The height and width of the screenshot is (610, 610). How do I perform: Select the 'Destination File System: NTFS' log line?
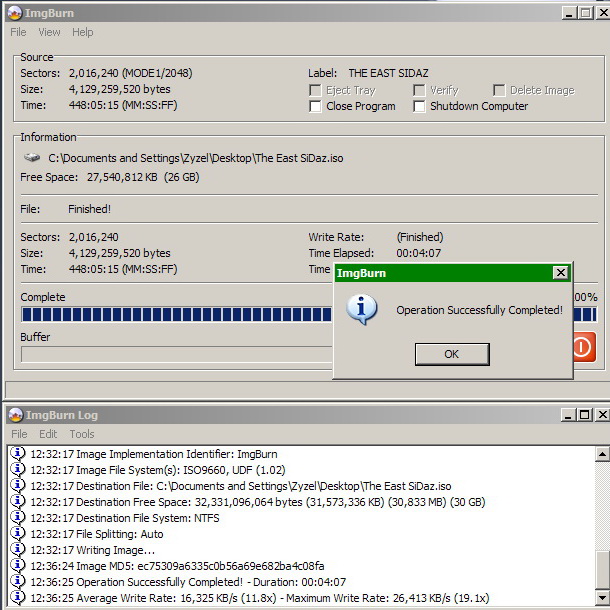pos(125,518)
